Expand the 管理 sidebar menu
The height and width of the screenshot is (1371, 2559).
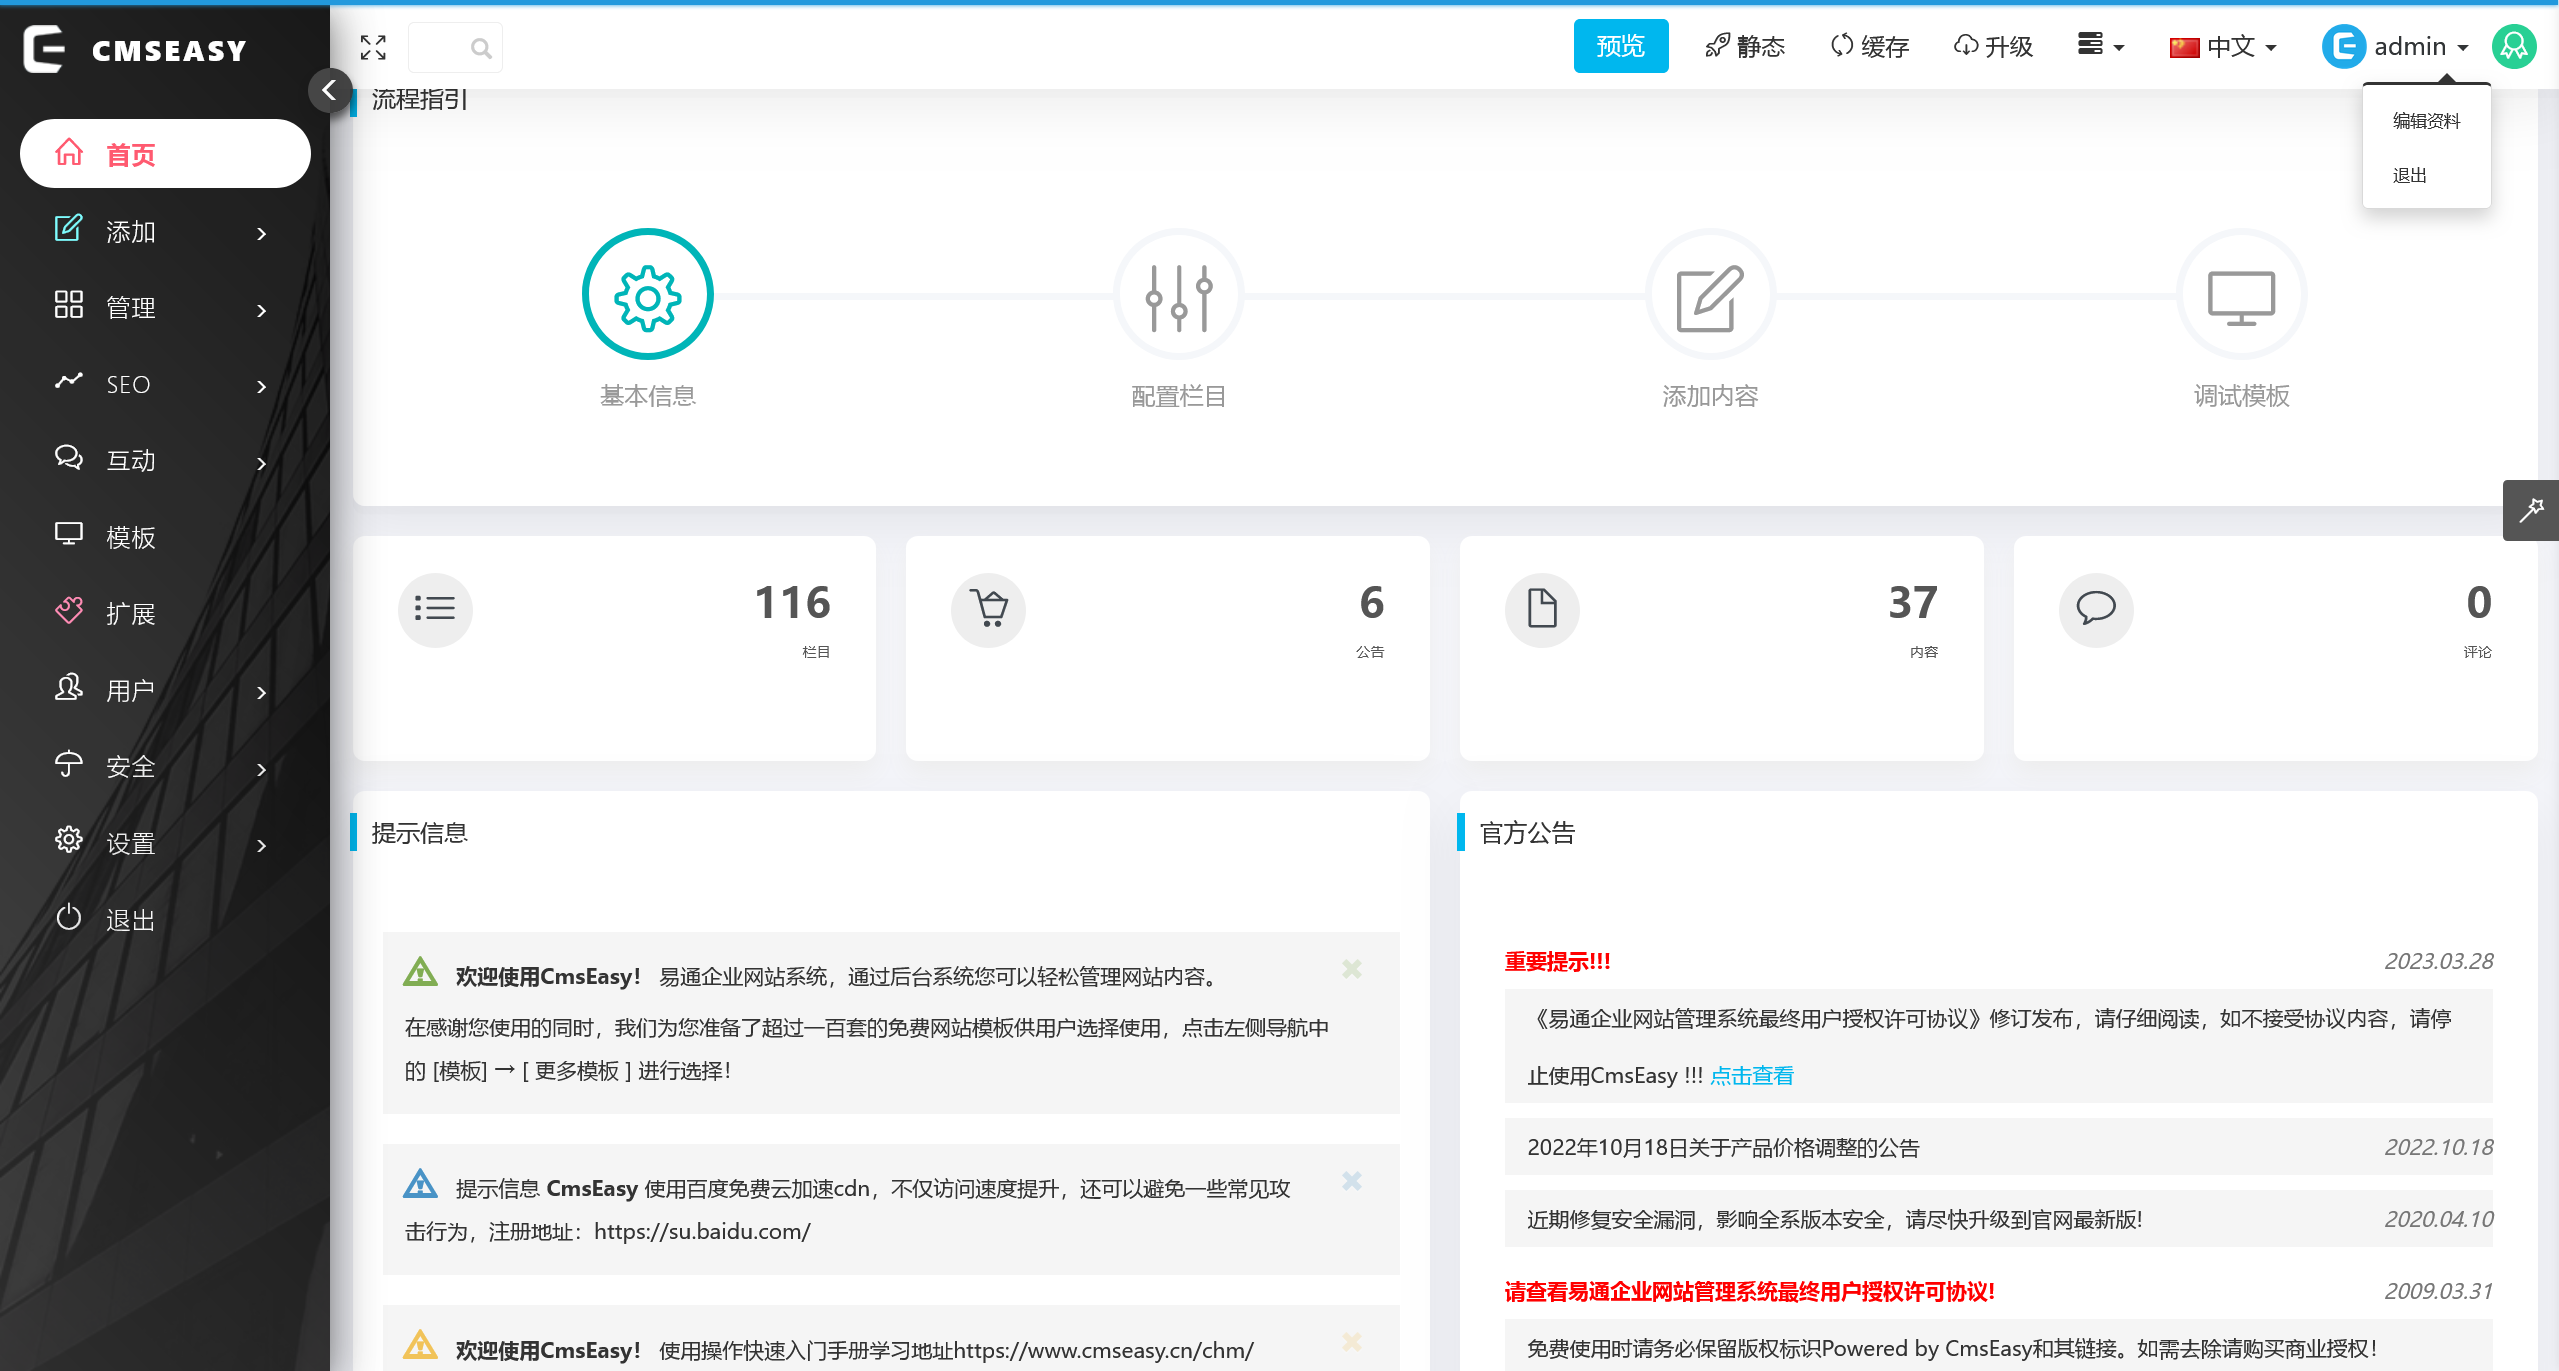tap(165, 308)
